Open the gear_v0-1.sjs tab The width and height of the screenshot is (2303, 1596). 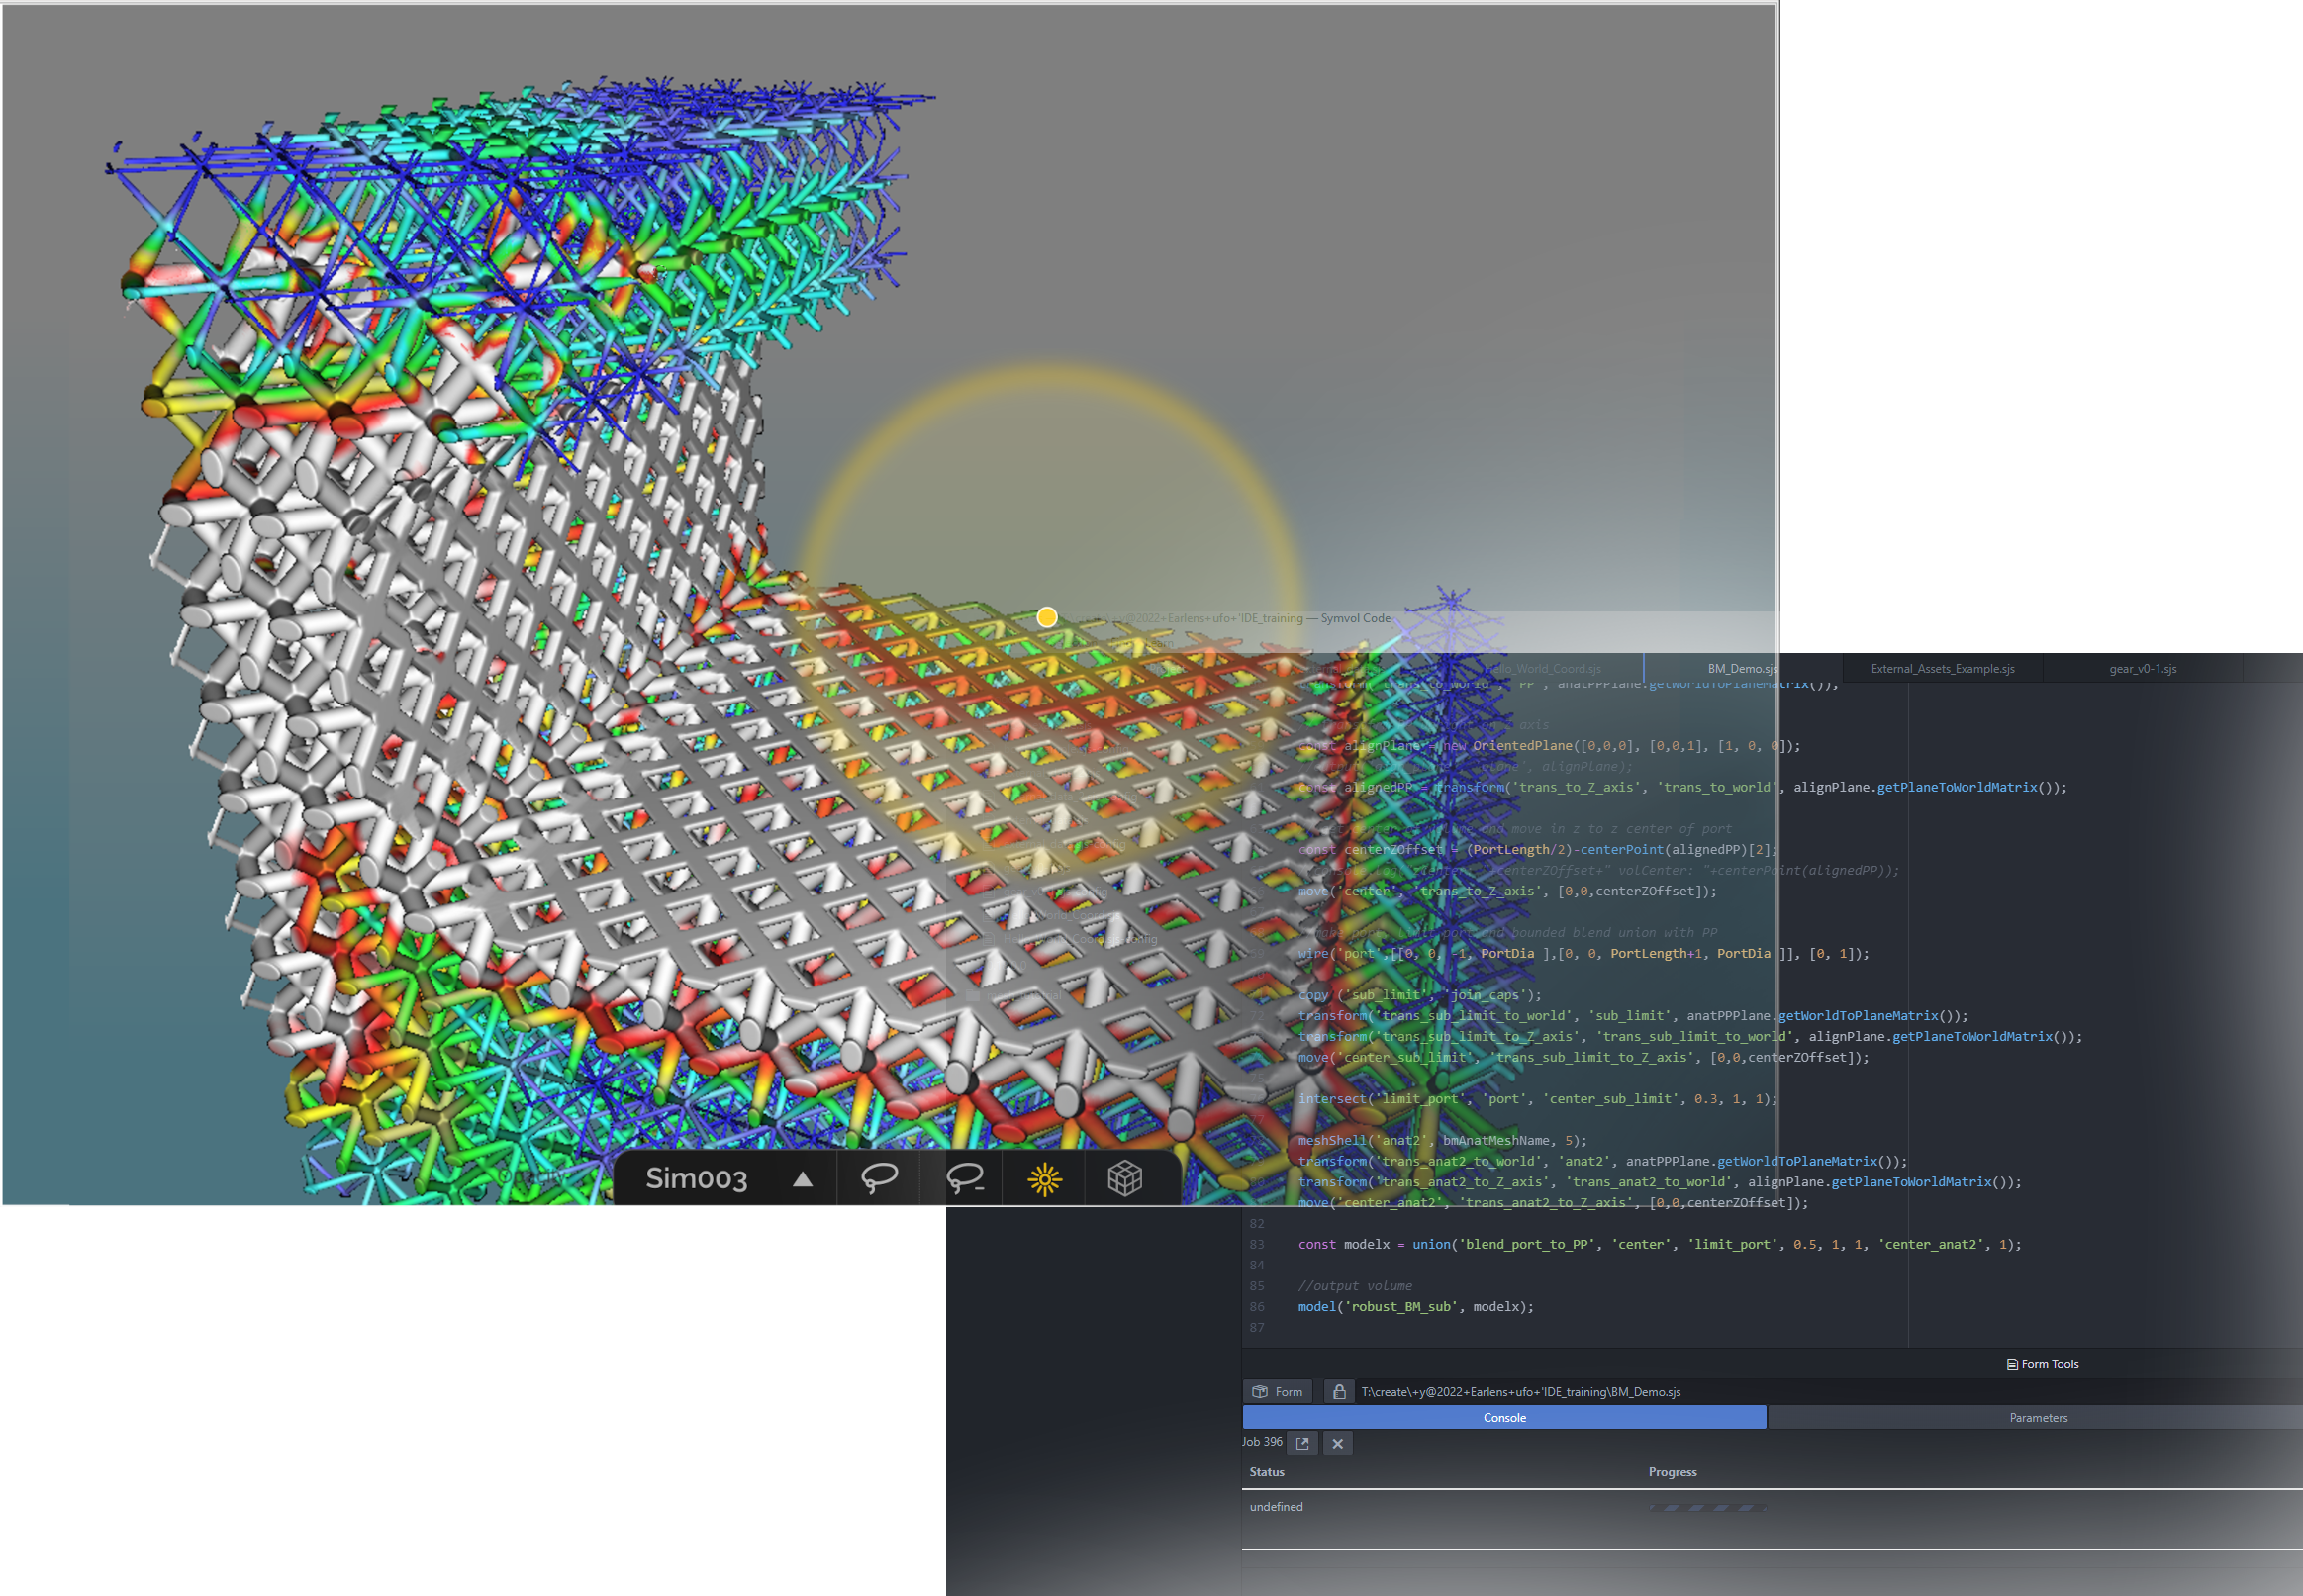coord(2142,668)
